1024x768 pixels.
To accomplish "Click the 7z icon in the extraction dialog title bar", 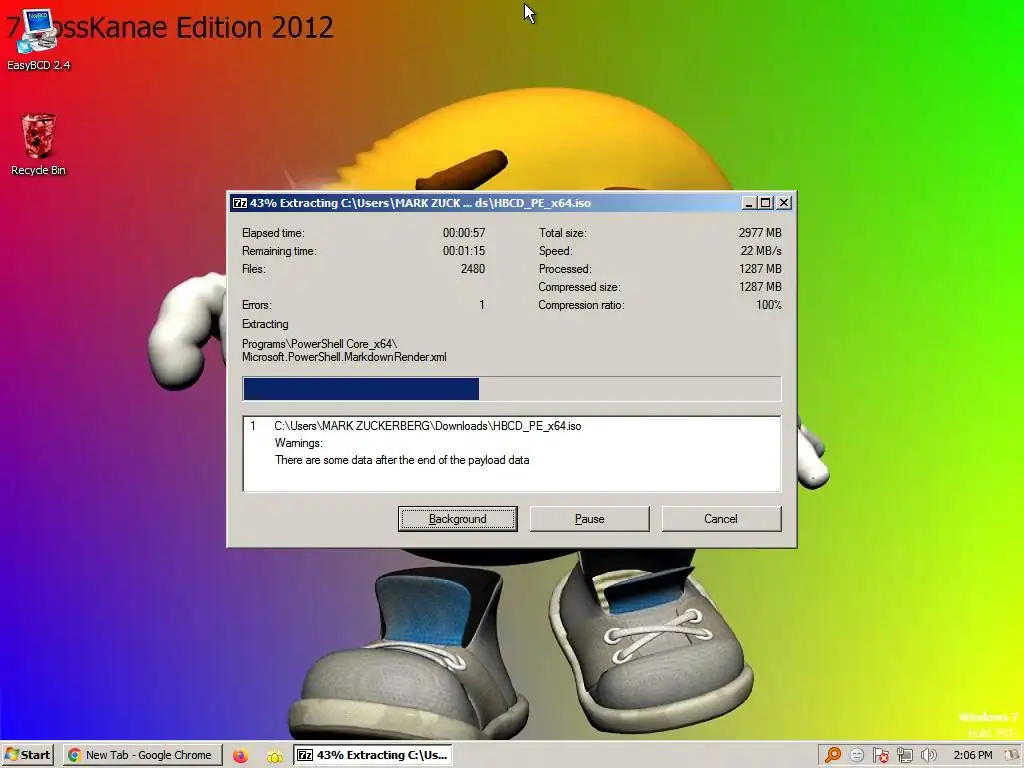I will [x=240, y=203].
